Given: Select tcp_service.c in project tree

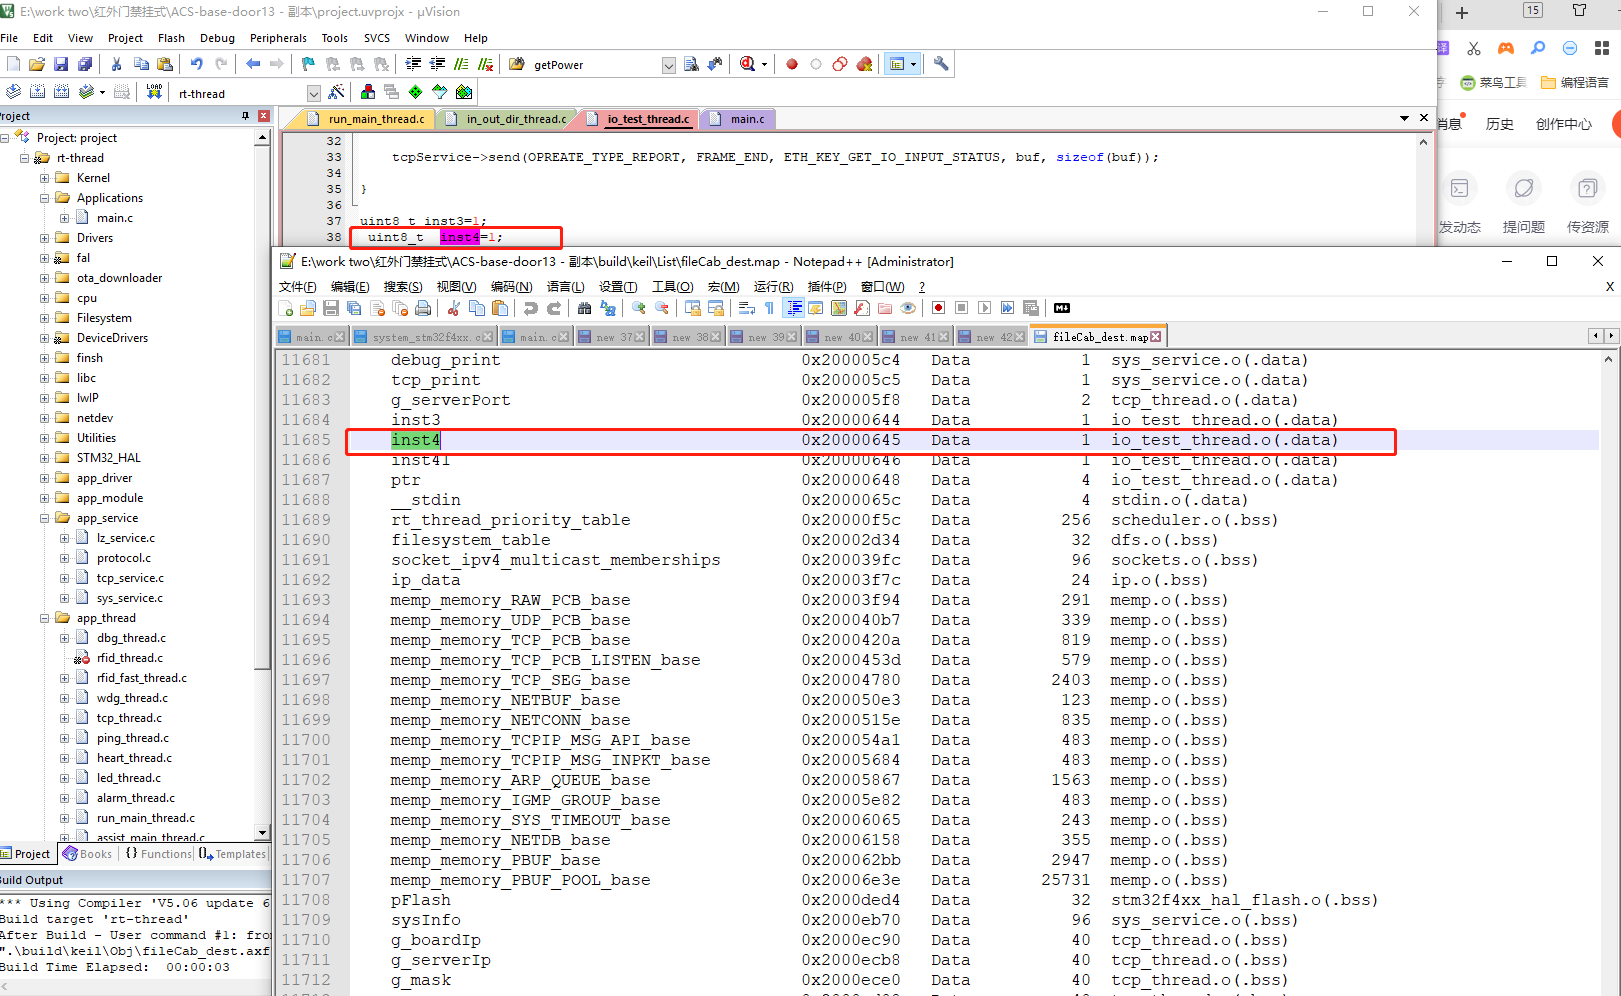Looking at the screenshot, I should click(130, 578).
